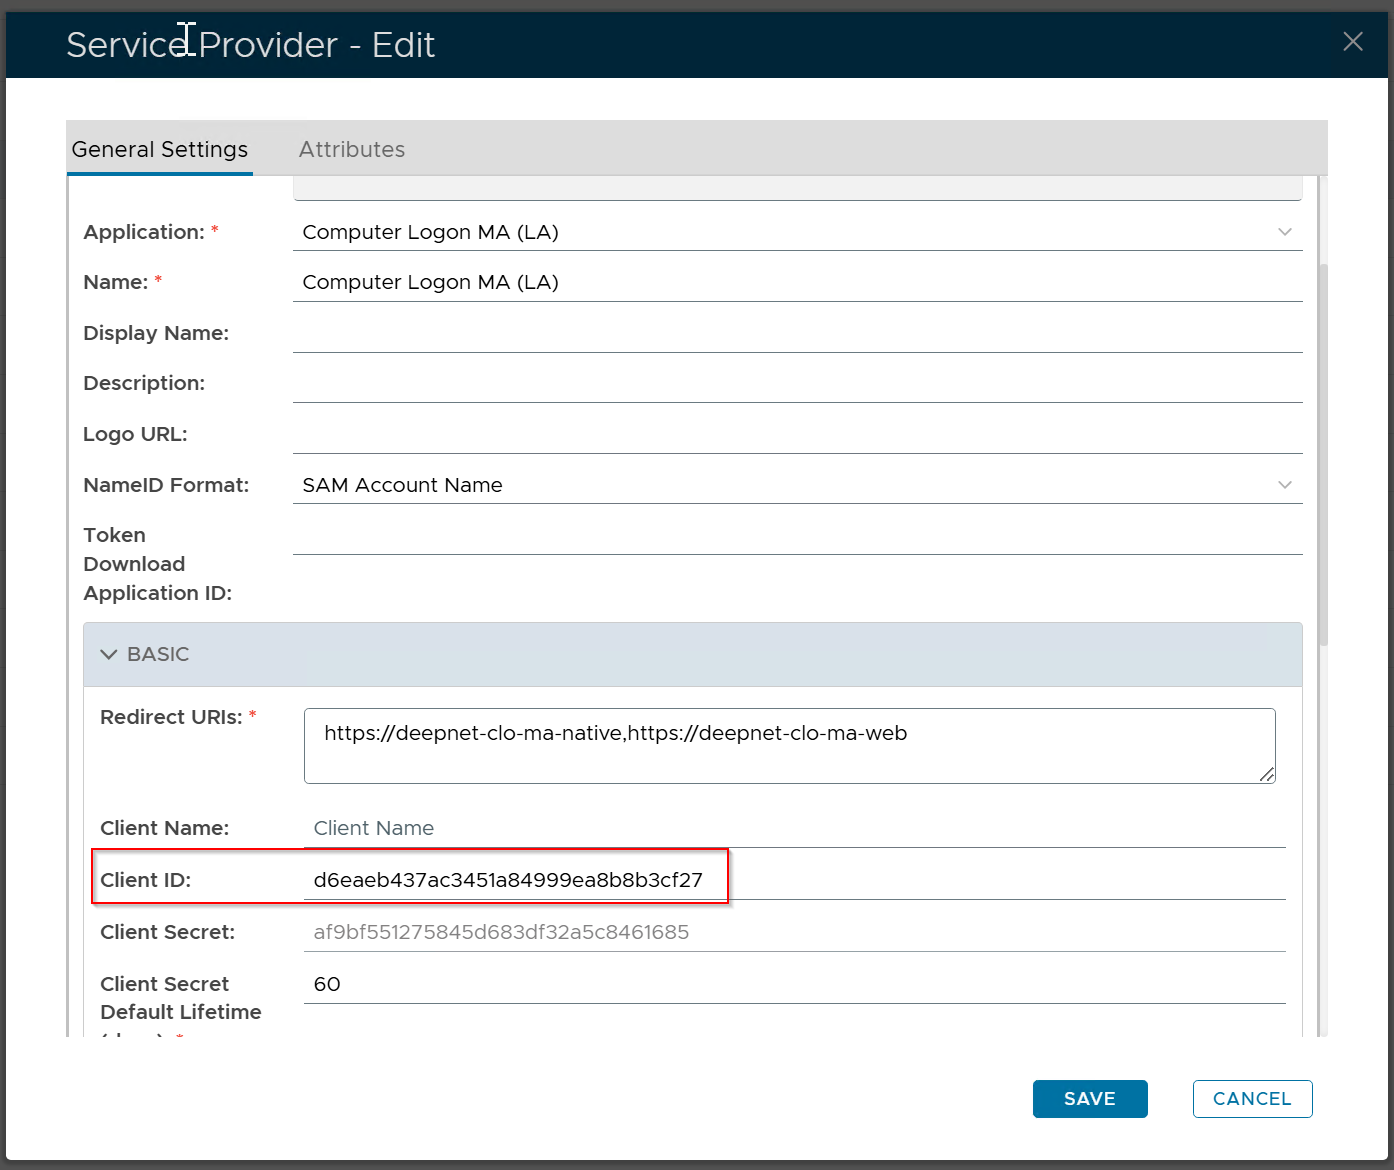Click the Token Download Application ID field
The width and height of the screenshot is (1394, 1170).
(x=796, y=536)
